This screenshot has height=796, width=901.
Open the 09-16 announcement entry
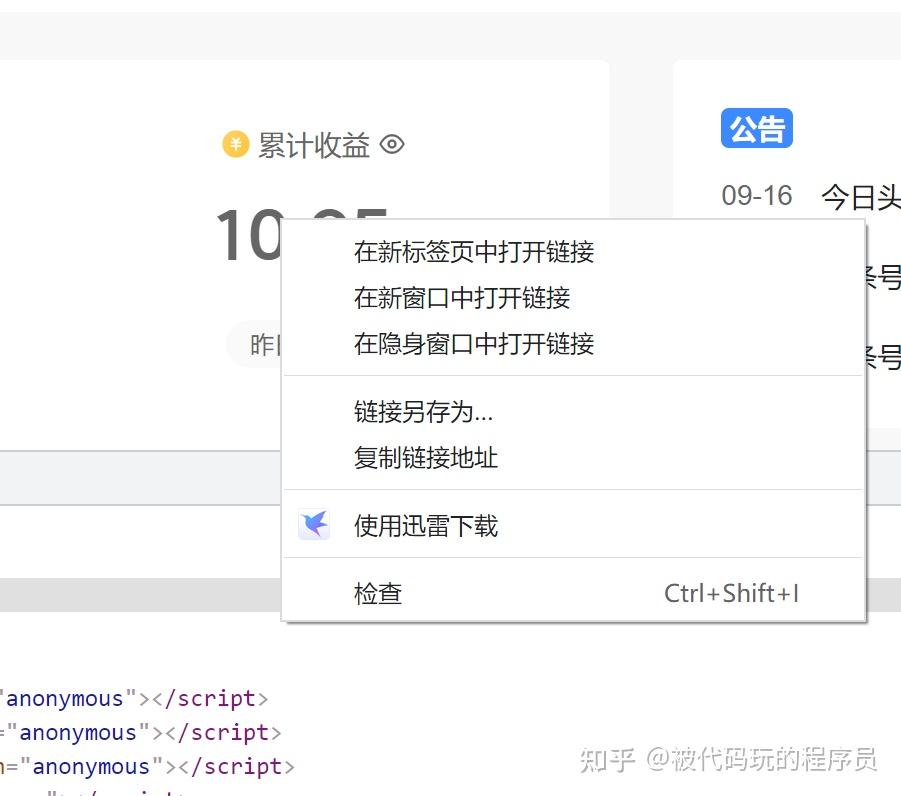click(757, 196)
